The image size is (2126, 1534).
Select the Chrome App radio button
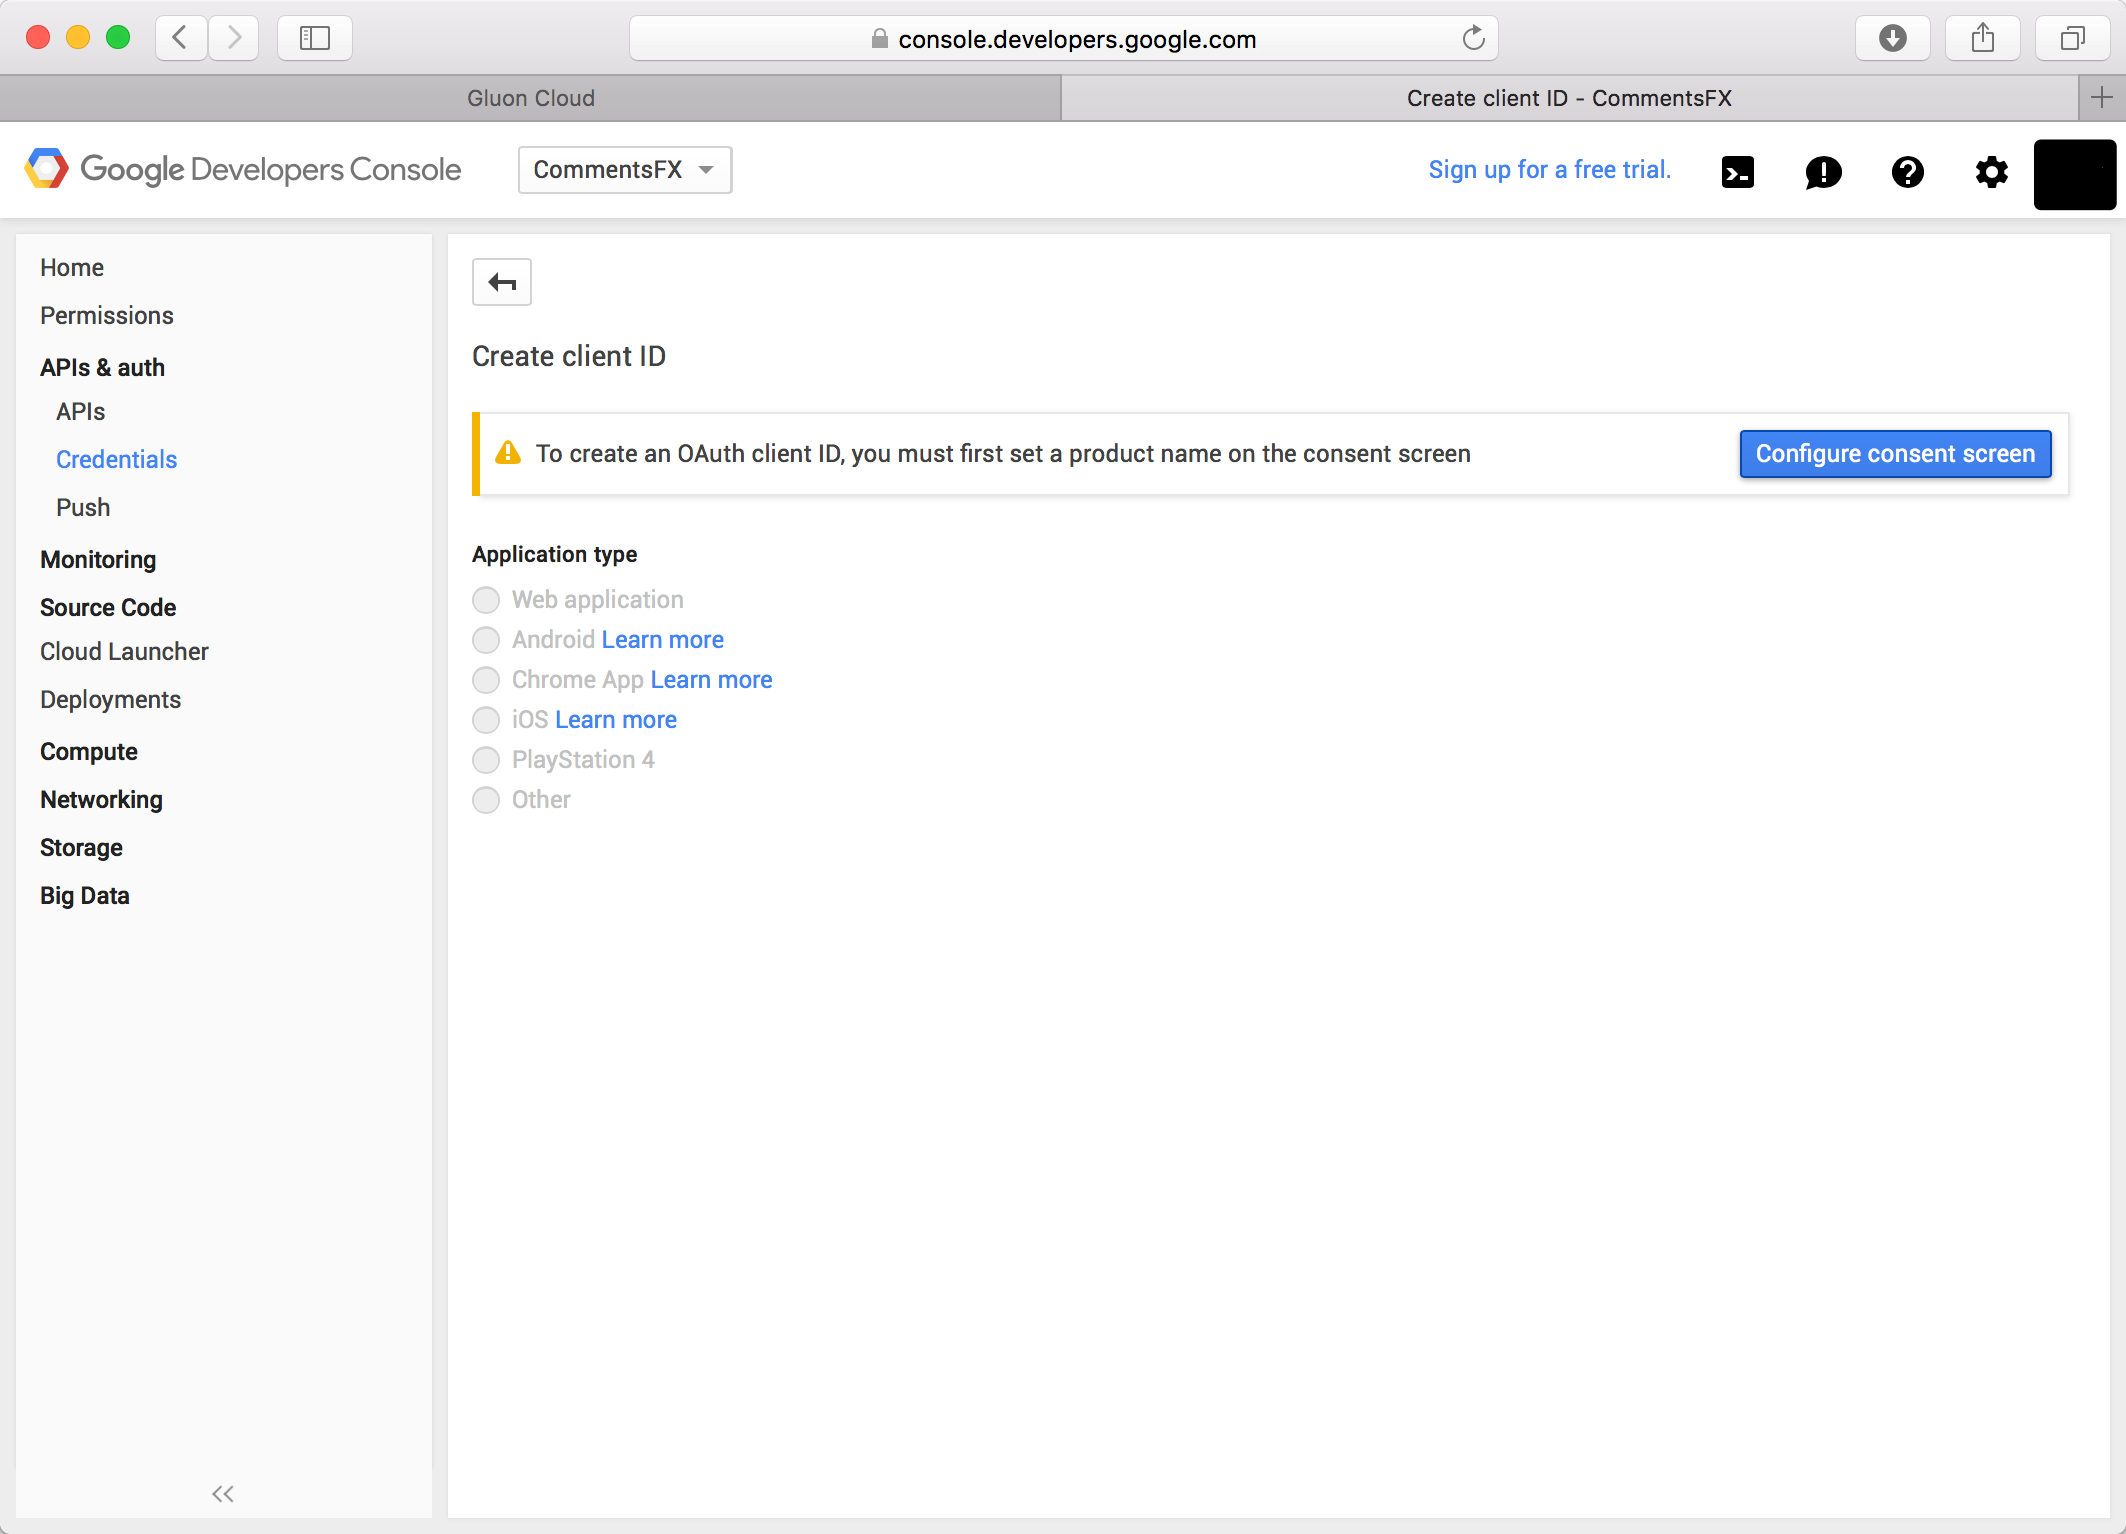(486, 680)
